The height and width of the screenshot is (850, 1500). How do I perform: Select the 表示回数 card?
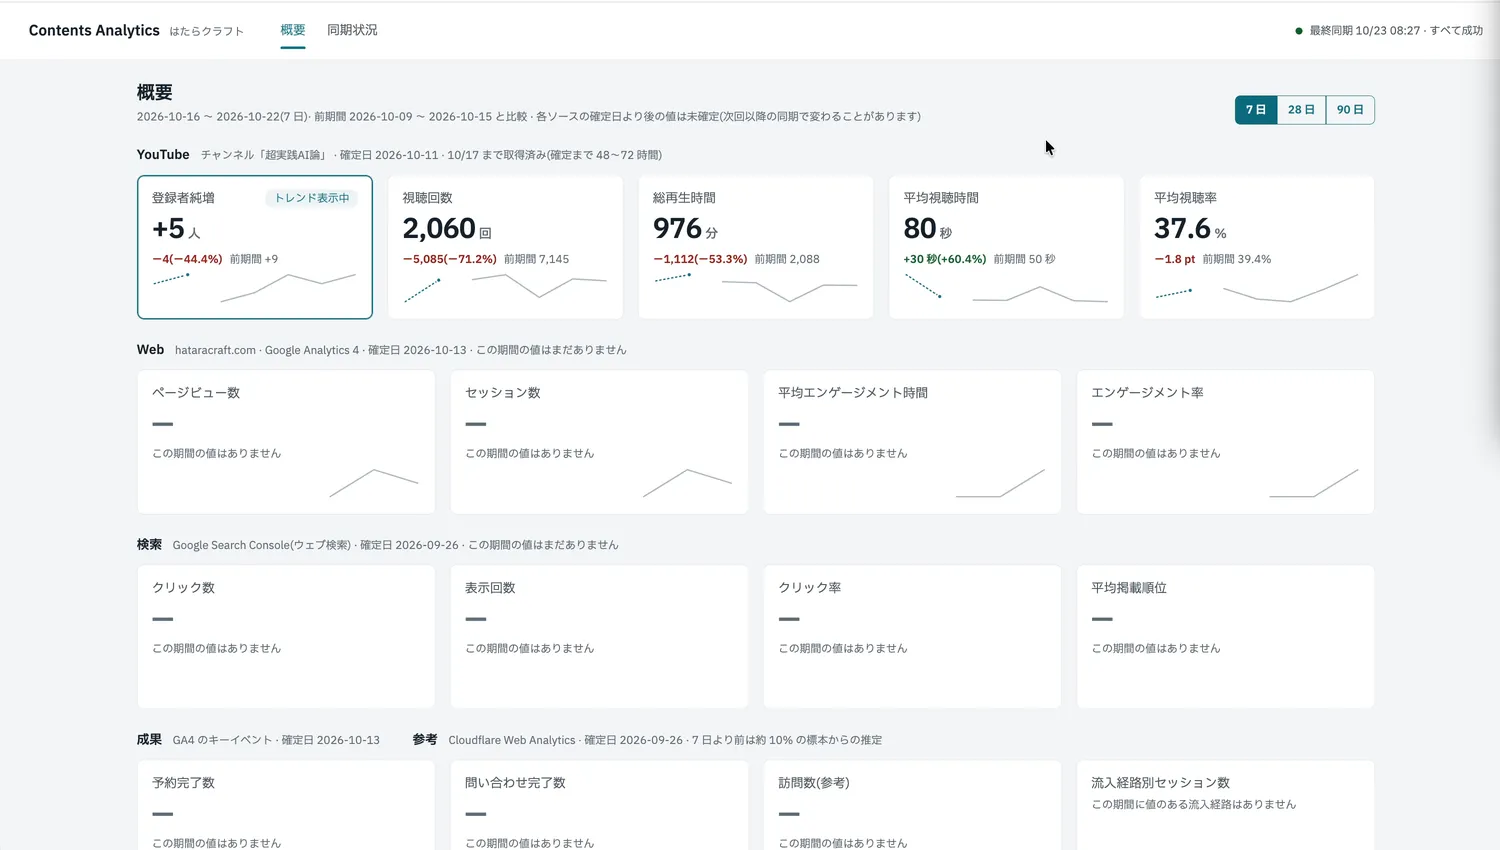tap(599, 637)
